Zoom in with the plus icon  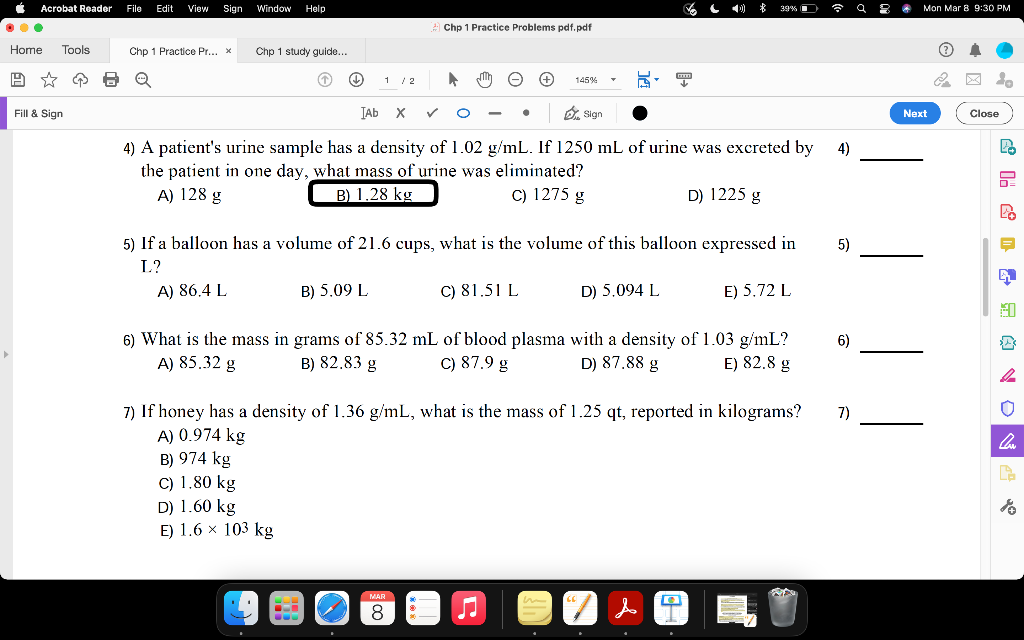pos(547,80)
